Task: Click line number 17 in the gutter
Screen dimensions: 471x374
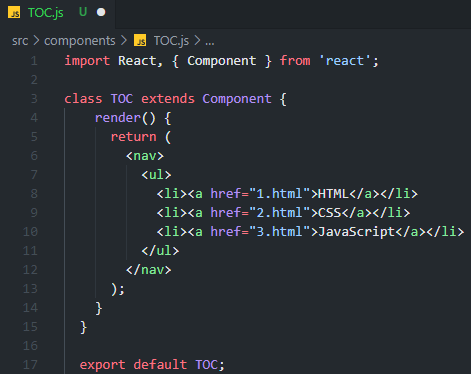Action: [30, 365]
